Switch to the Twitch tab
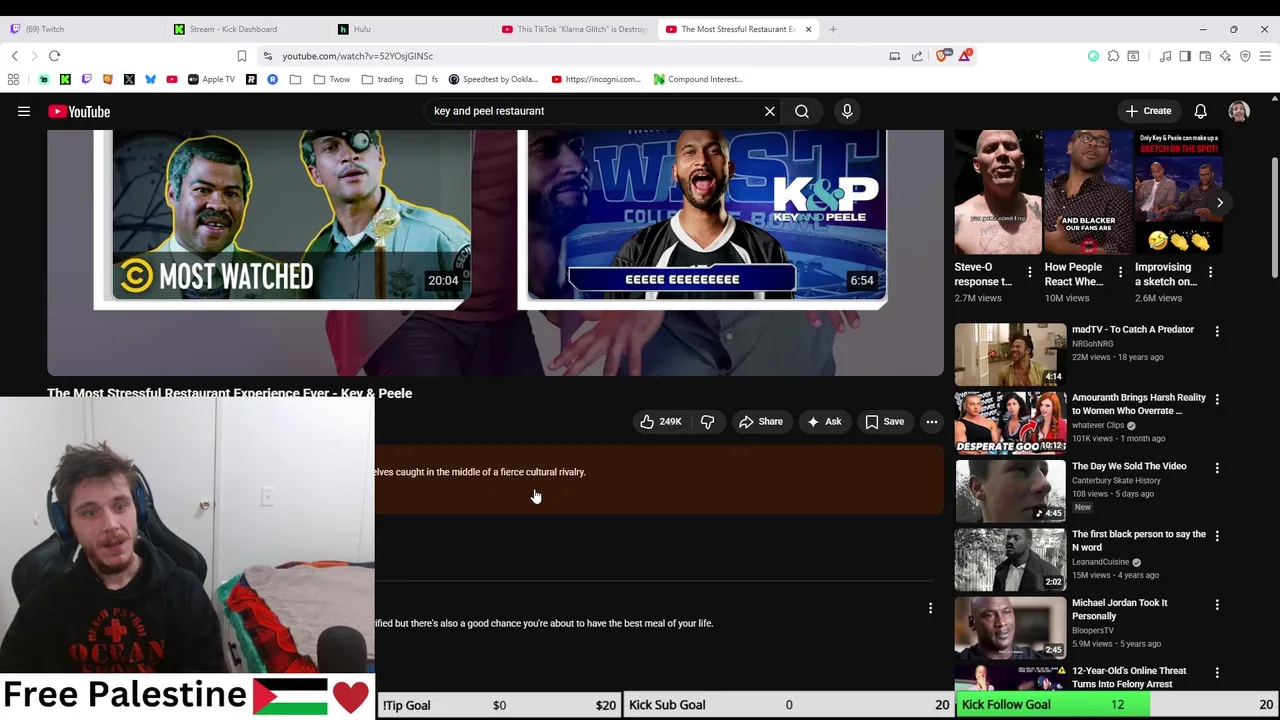Image resolution: width=1280 pixels, height=720 pixels. point(82,29)
